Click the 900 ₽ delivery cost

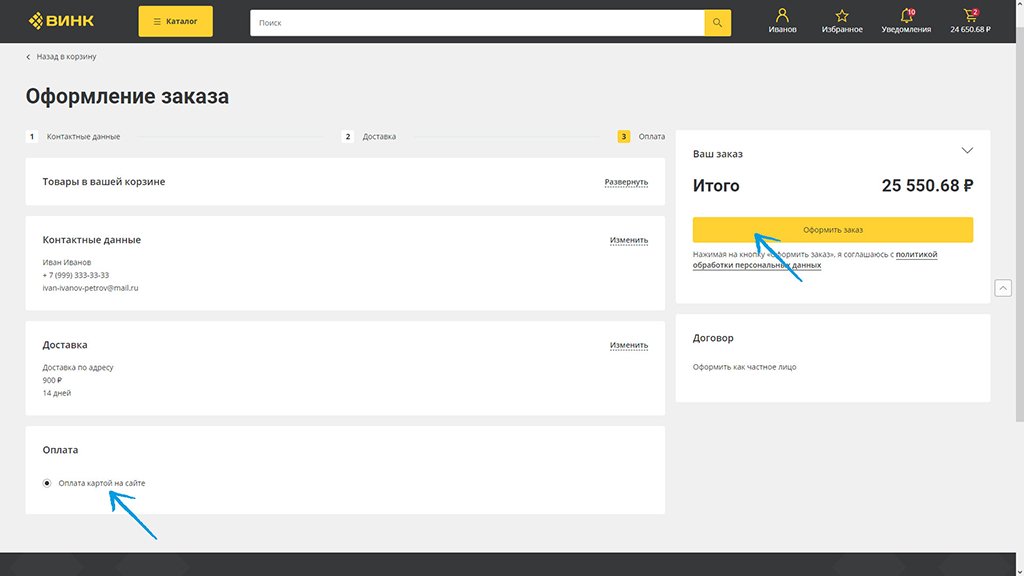point(52,380)
